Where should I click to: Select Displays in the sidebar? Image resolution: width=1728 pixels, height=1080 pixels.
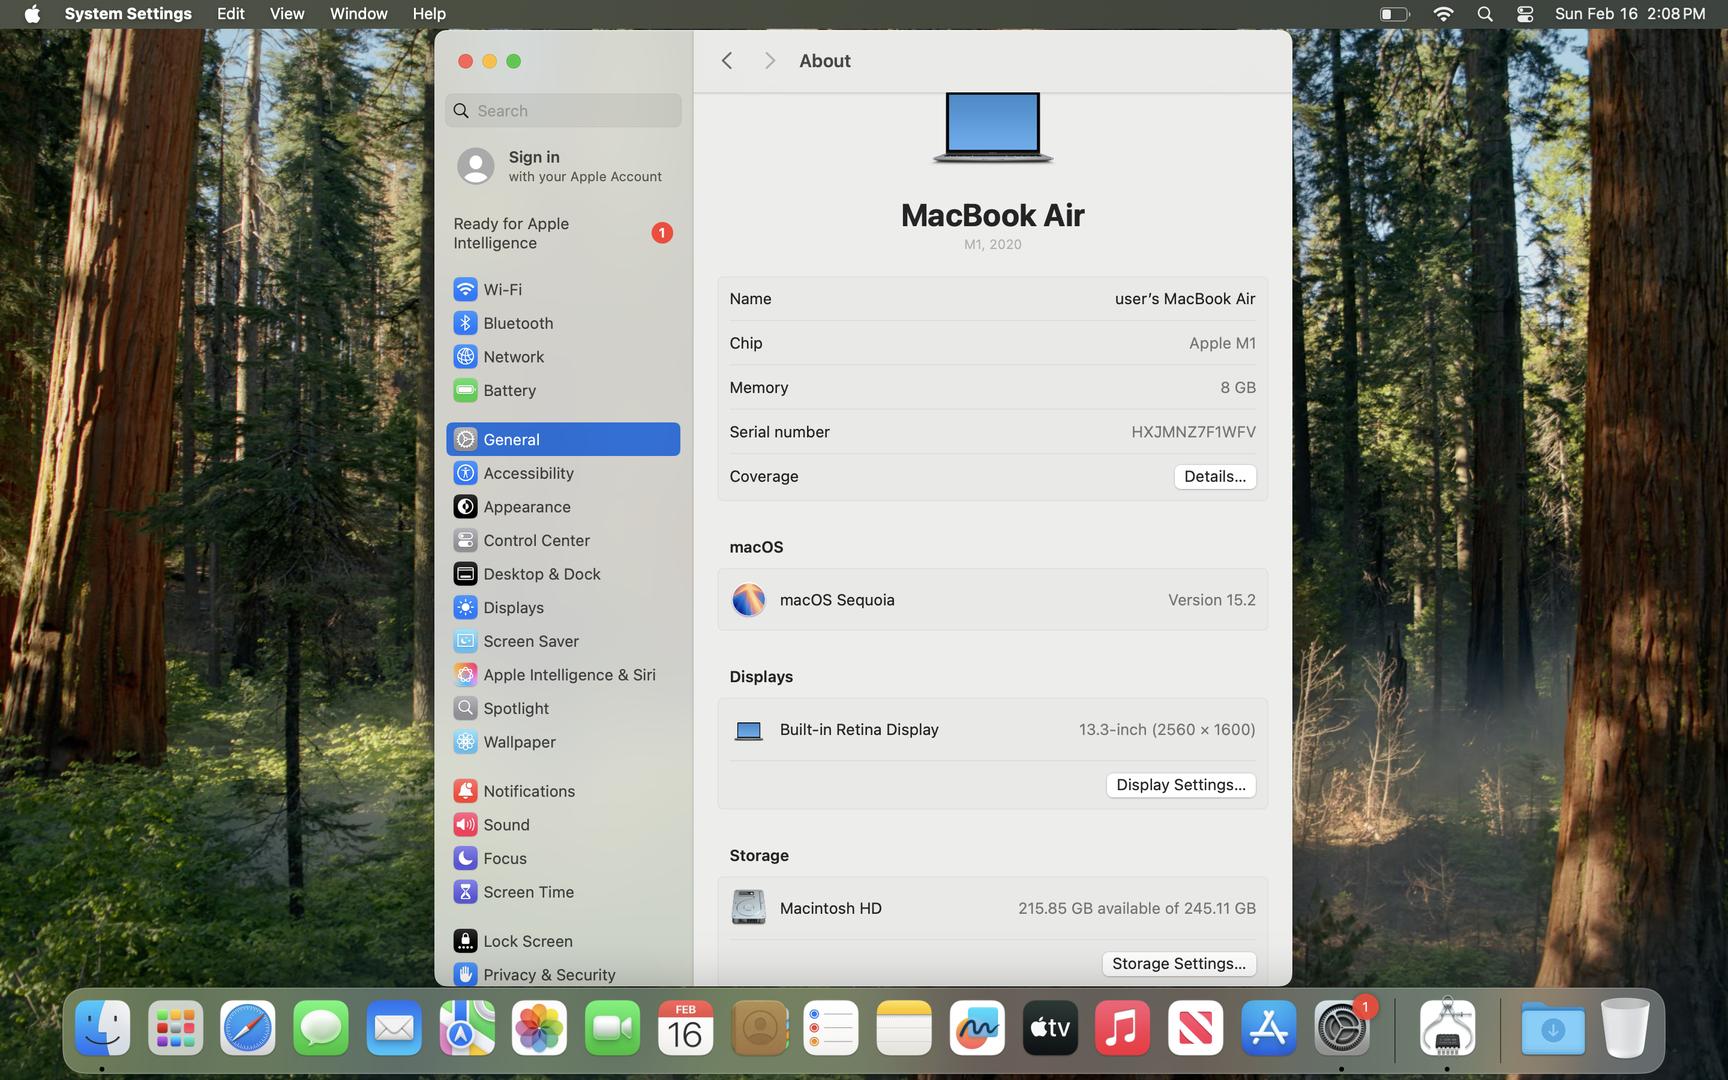(x=513, y=607)
